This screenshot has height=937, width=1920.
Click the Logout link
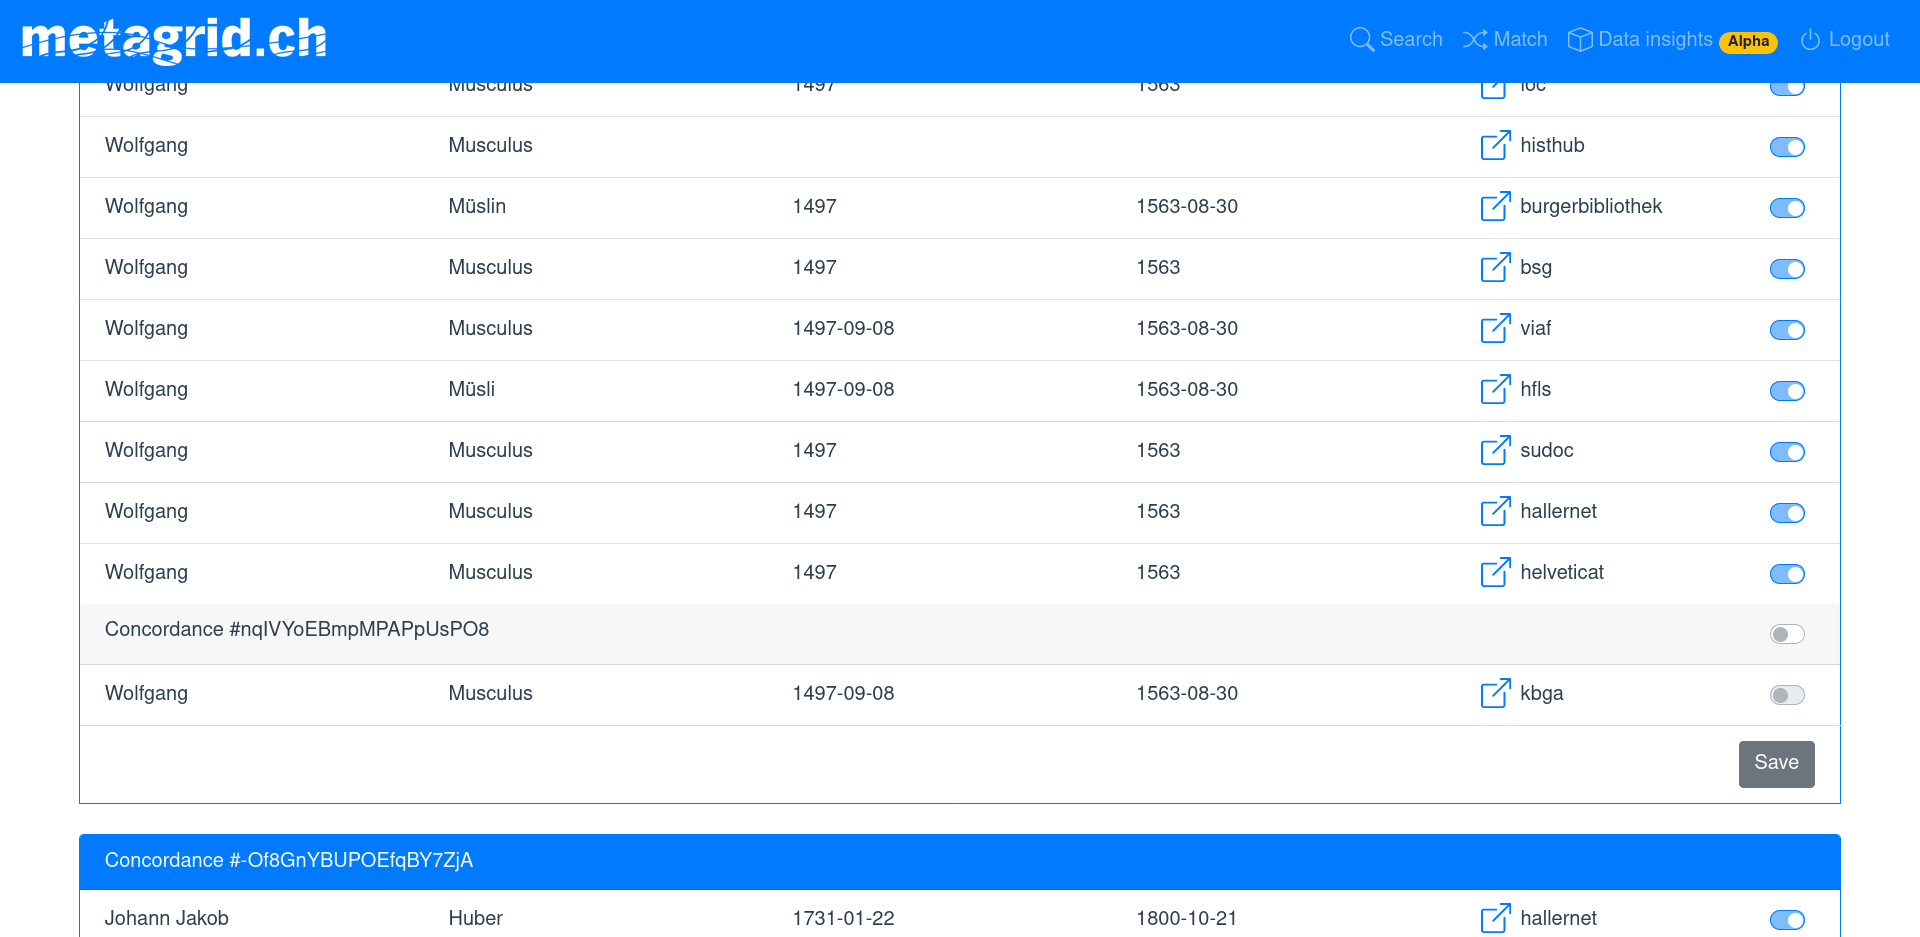[x=1845, y=40]
